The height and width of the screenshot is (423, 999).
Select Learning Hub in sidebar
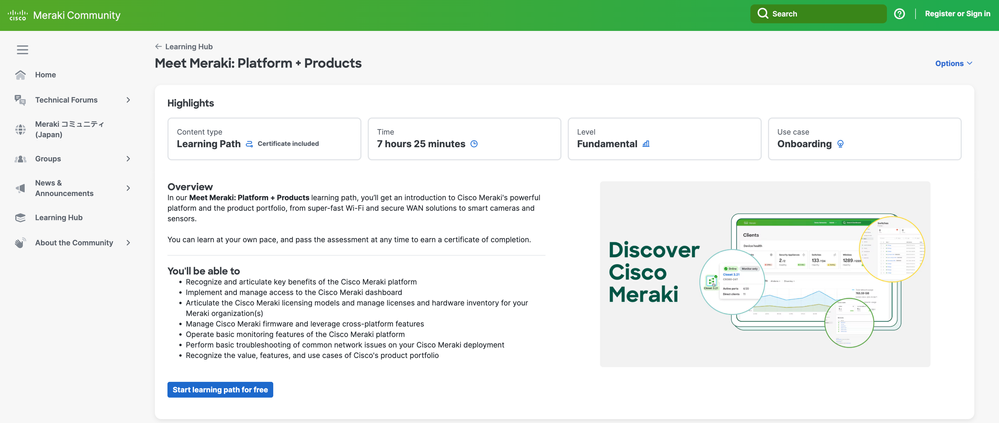59,217
